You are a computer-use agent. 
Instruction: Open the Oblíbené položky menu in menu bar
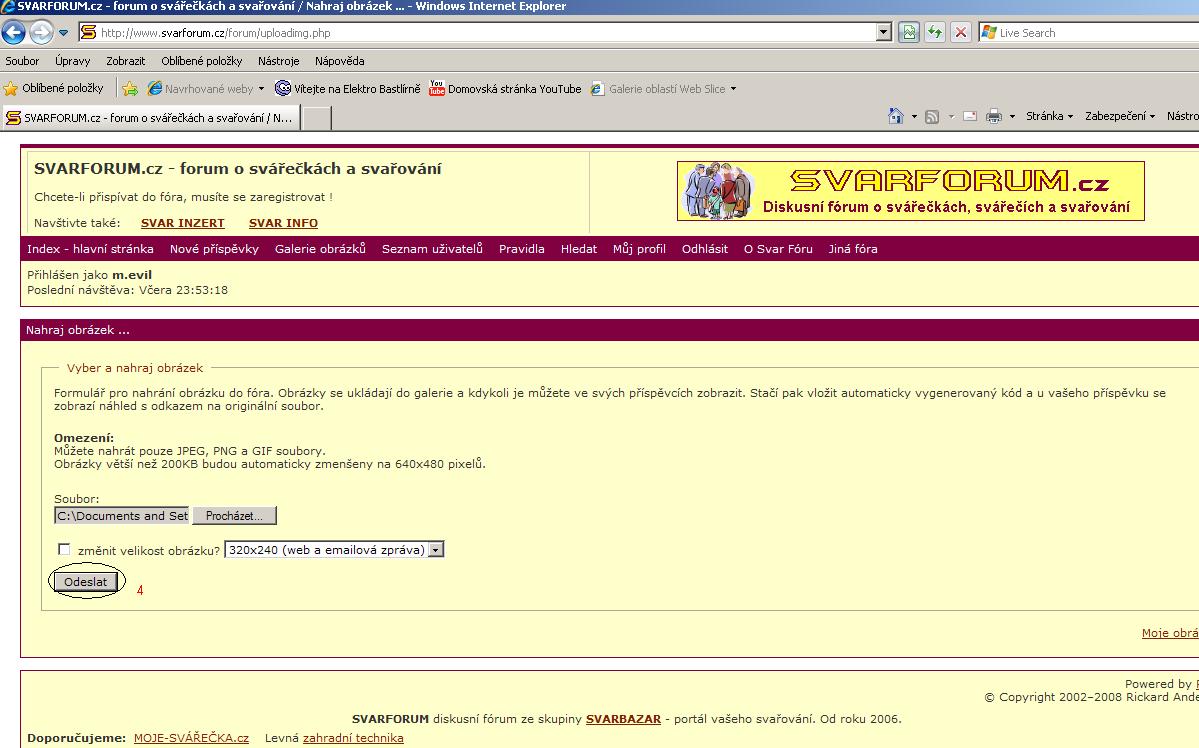tap(202, 61)
